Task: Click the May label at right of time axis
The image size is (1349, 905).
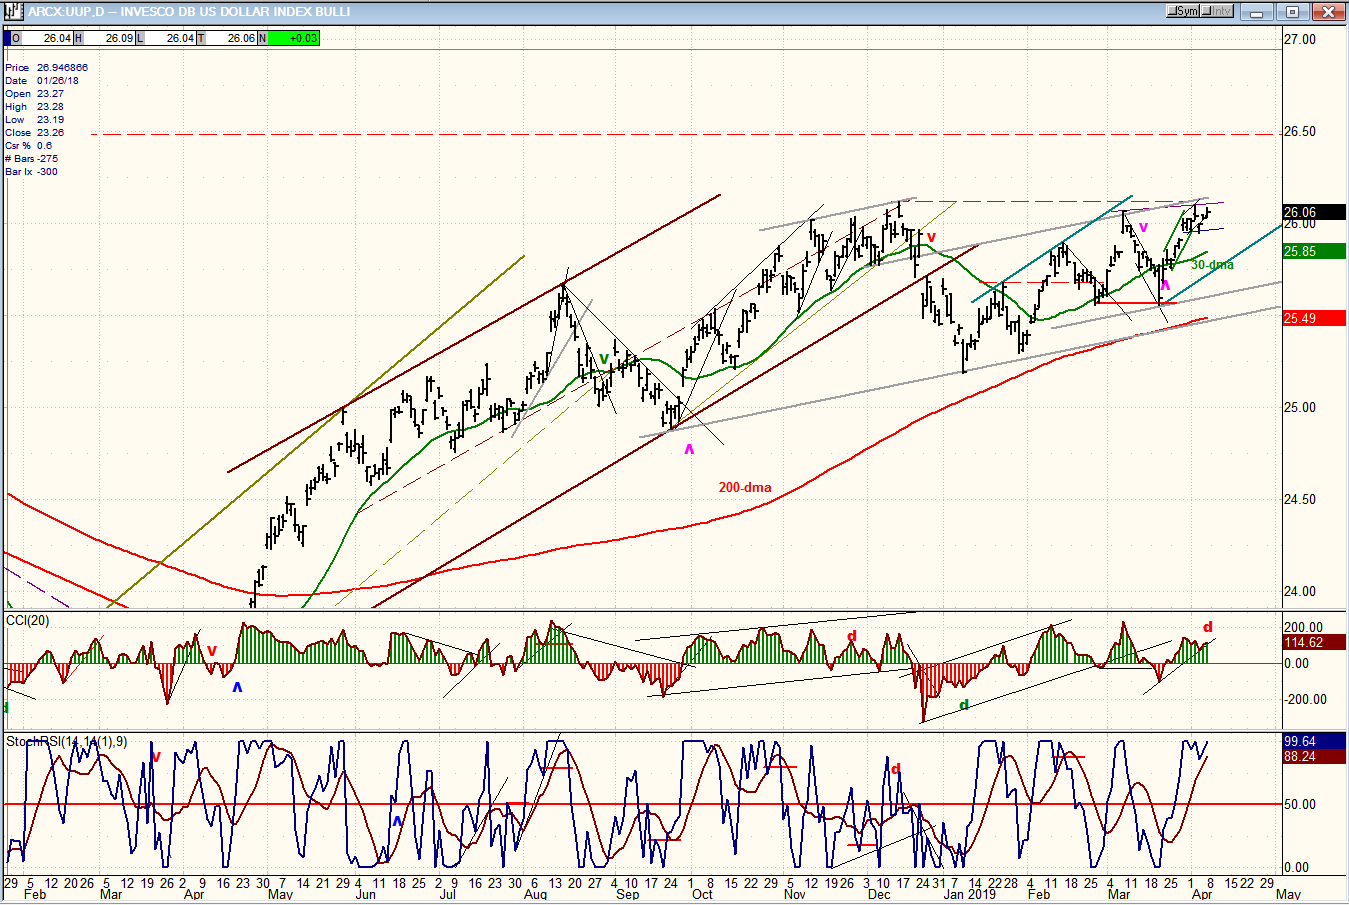Action: click(1289, 894)
